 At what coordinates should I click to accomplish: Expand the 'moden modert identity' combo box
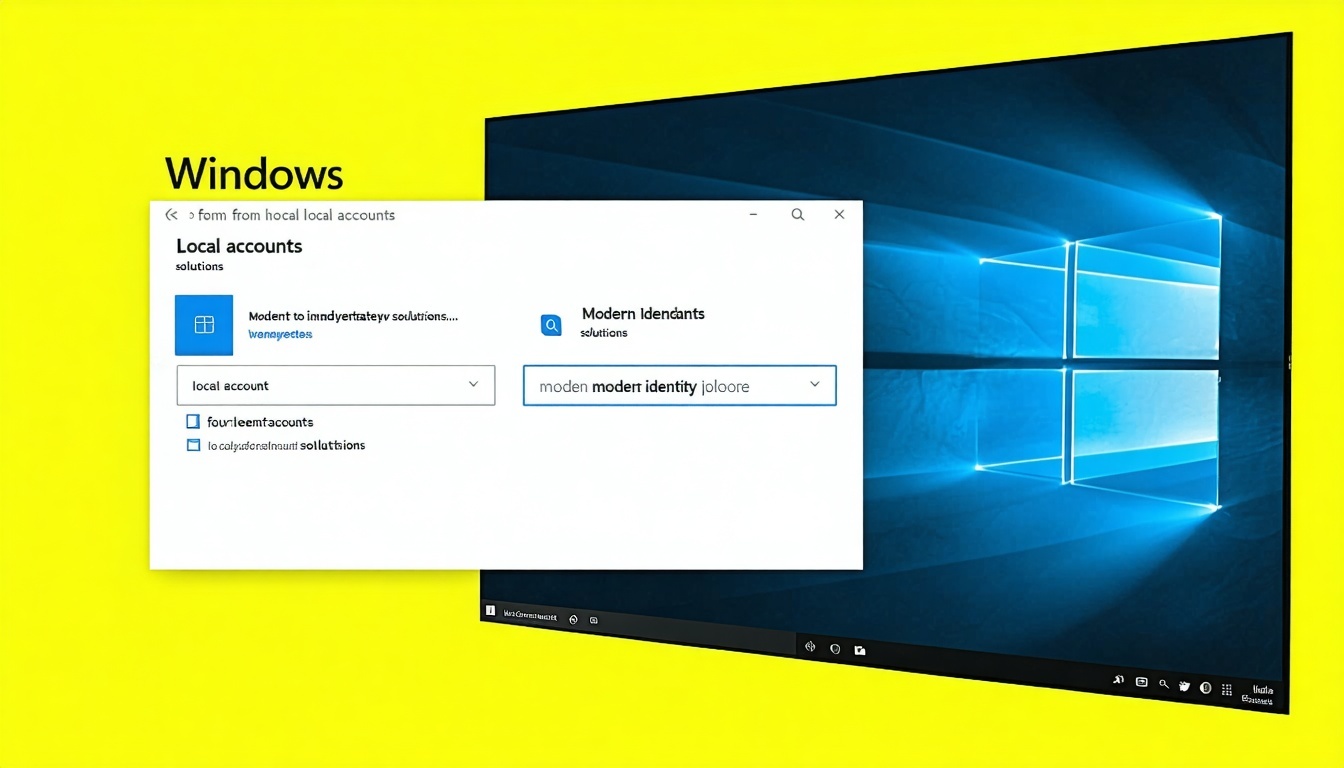pyautogui.click(x=680, y=385)
